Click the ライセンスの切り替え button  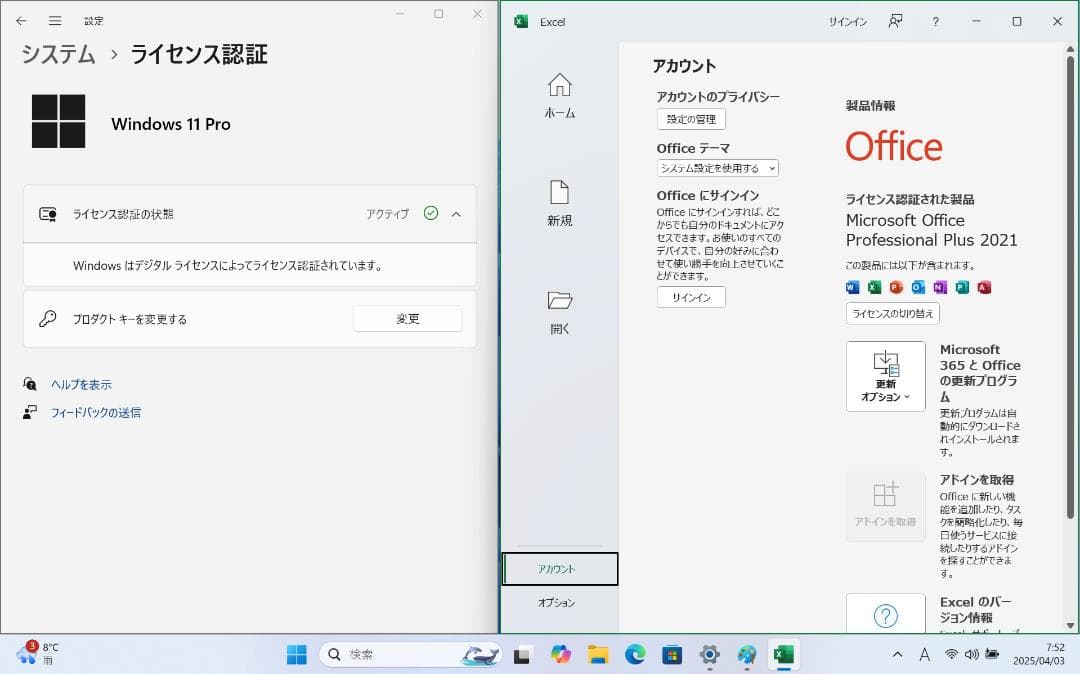893,313
